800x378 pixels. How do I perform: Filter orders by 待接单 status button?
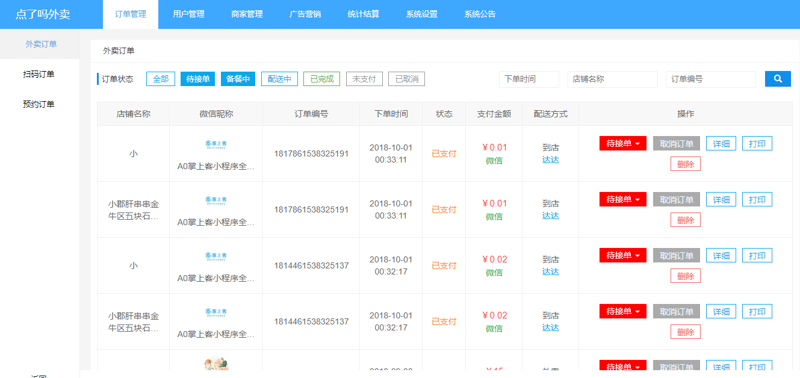pos(197,79)
